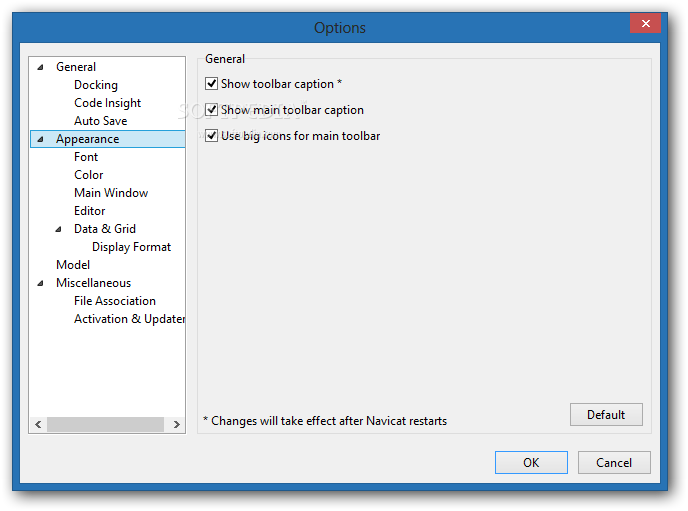This screenshot has height=511, width=688.
Task: Open Activation & Updater settings
Action: click(129, 319)
